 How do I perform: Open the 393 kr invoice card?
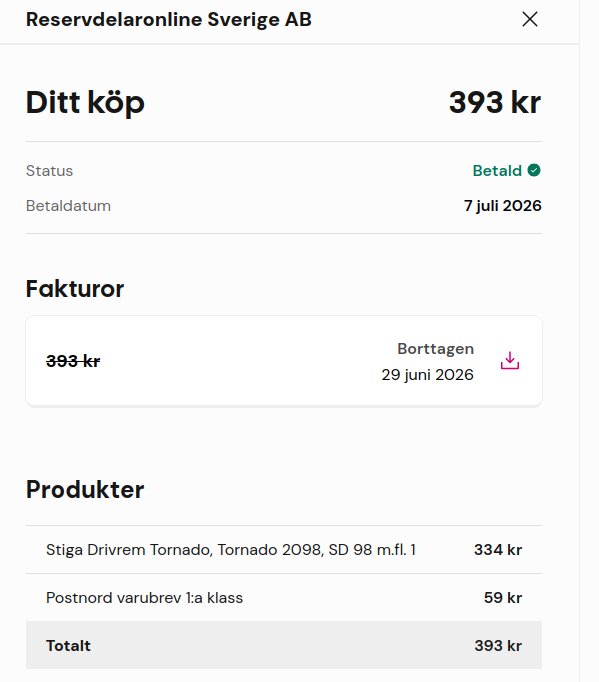284,361
